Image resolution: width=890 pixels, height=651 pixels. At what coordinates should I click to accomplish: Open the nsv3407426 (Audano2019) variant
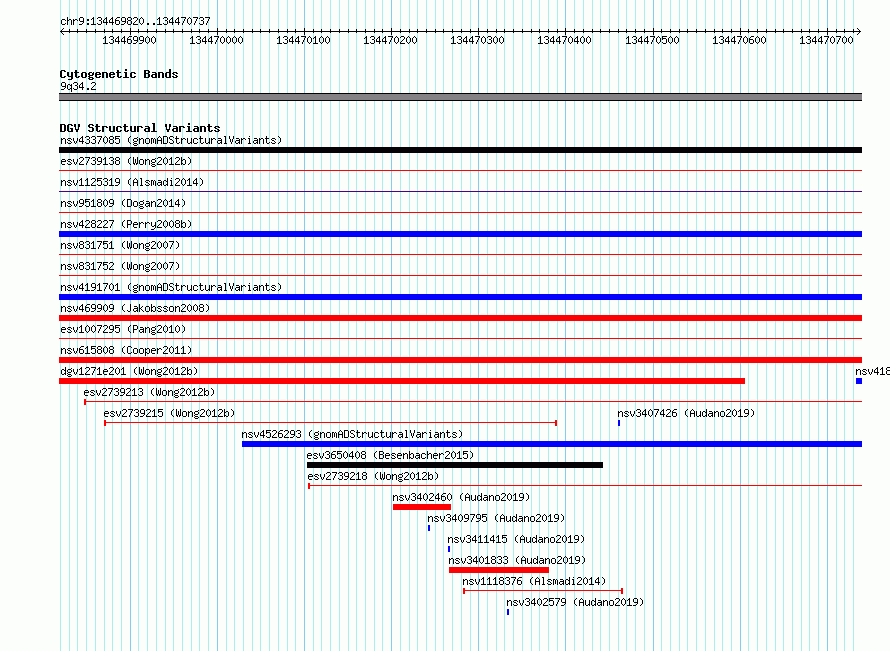pos(686,413)
